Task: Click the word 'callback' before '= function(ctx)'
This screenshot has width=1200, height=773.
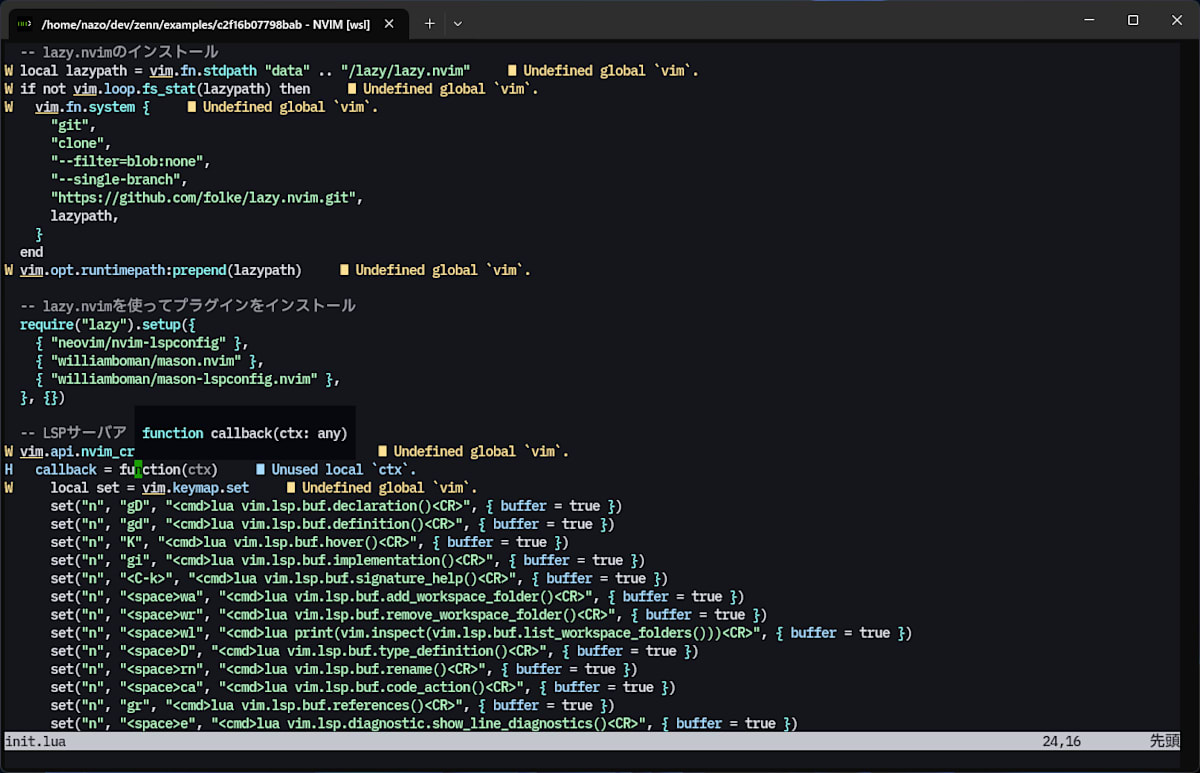Action: [66, 470]
